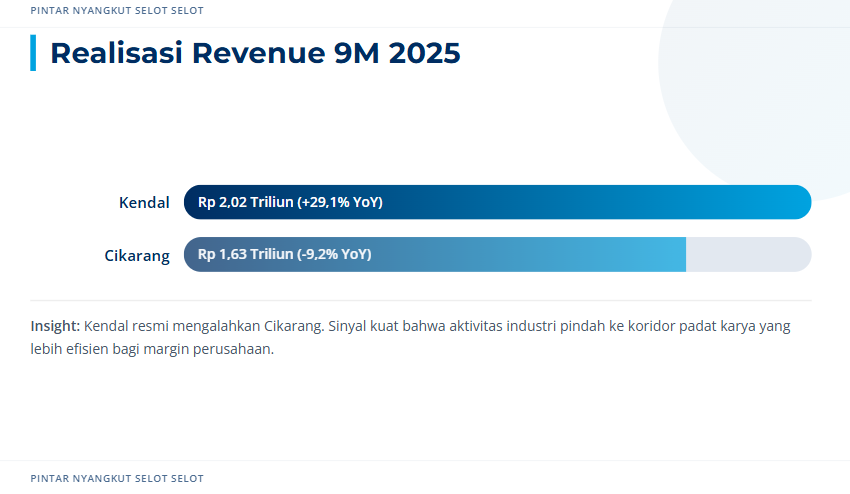This screenshot has width=850, height=494.
Task: Click the "Cikarang" row label
Action: click(137, 254)
